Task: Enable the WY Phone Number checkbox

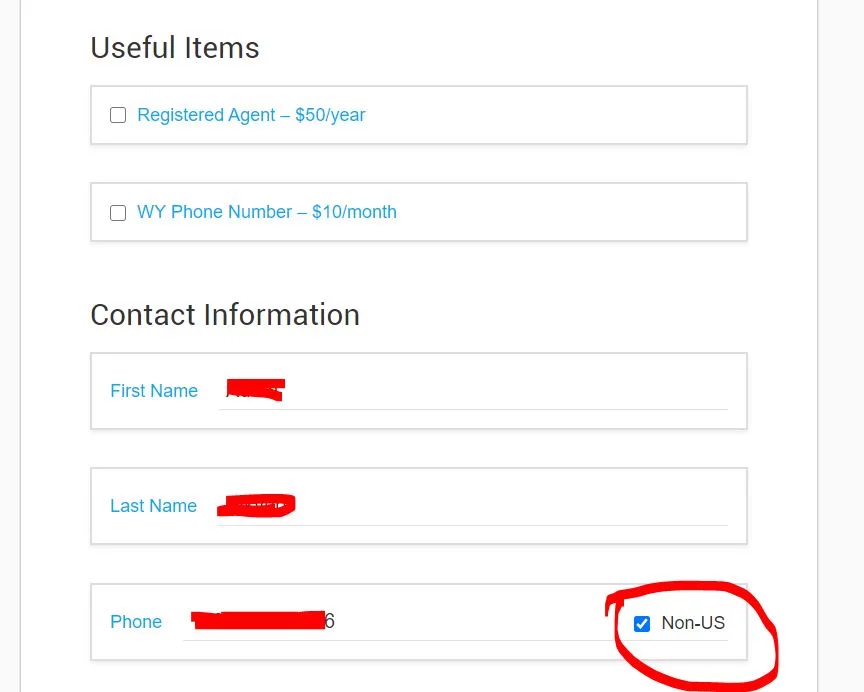Action: 118,212
